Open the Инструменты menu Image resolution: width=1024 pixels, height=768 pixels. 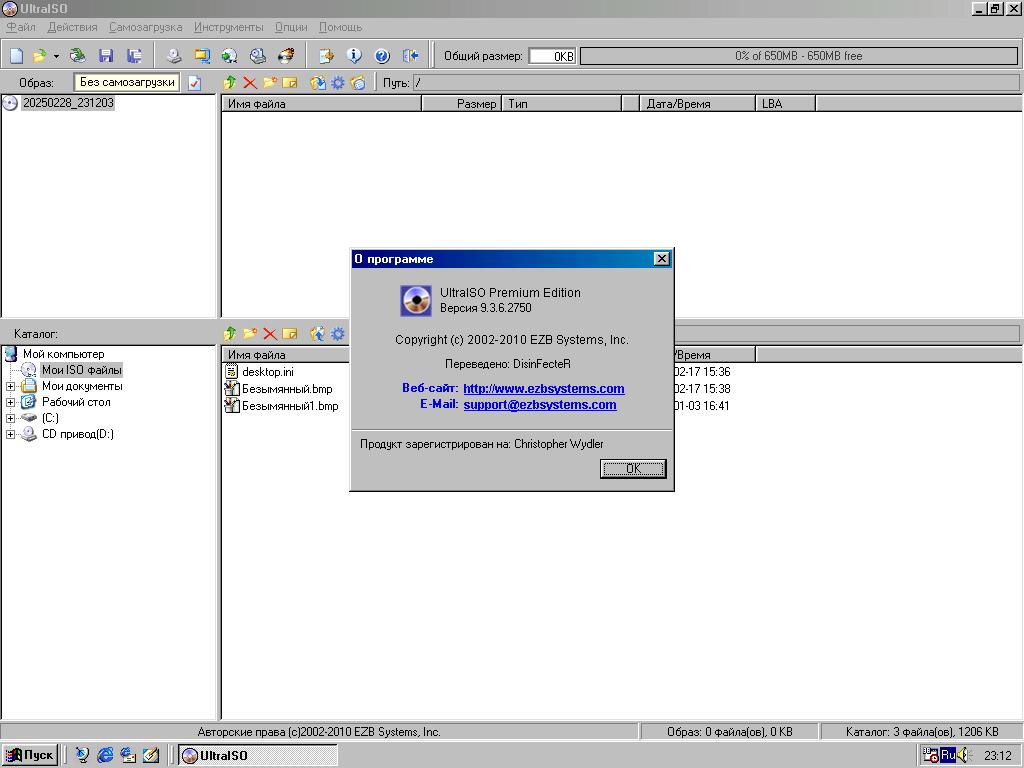click(228, 27)
